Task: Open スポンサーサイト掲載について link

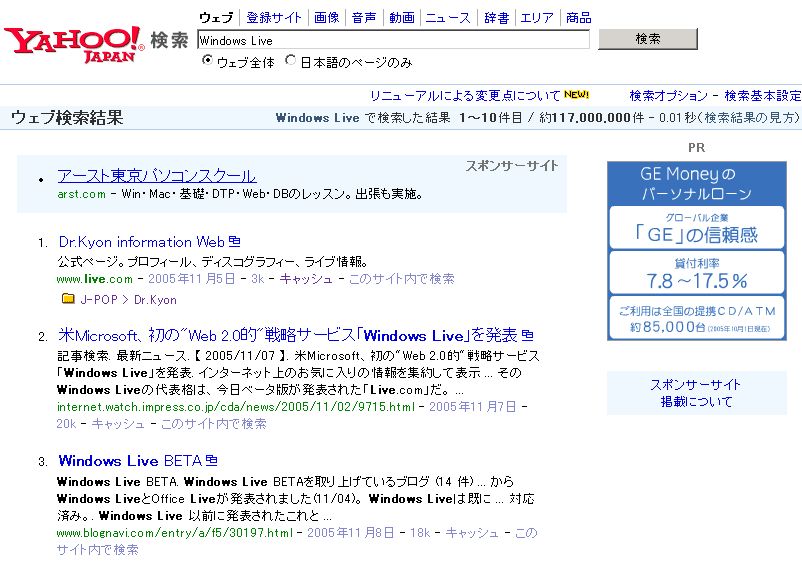Action: (x=696, y=393)
